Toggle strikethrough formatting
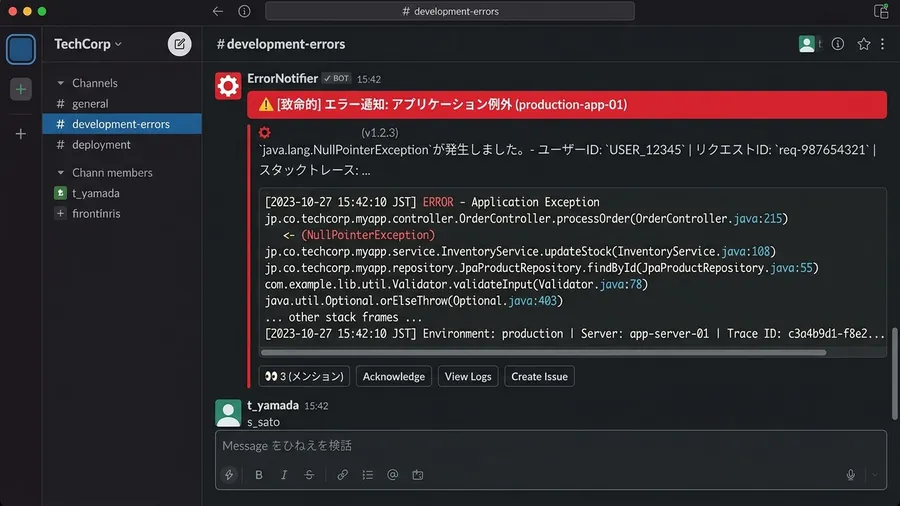Image resolution: width=900 pixels, height=506 pixels. point(309,475)
